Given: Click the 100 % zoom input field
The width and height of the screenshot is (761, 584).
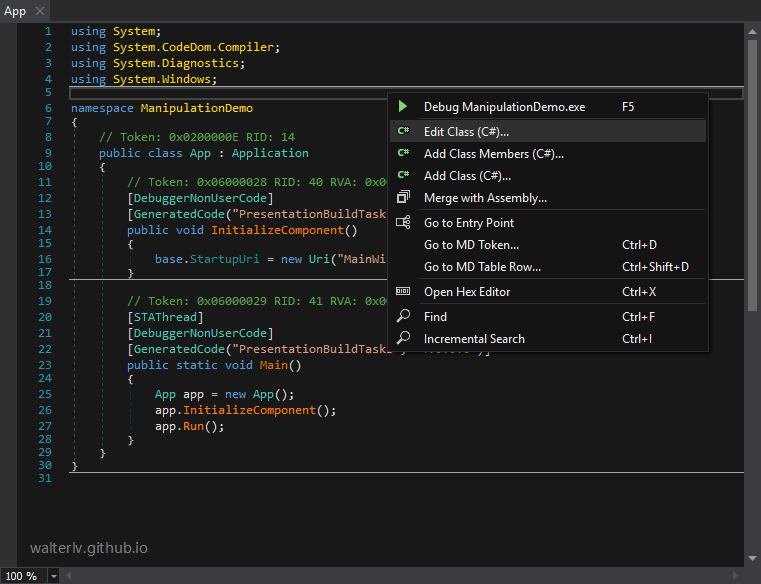Looking at the screenshot, I should click(x=23, y=576).
